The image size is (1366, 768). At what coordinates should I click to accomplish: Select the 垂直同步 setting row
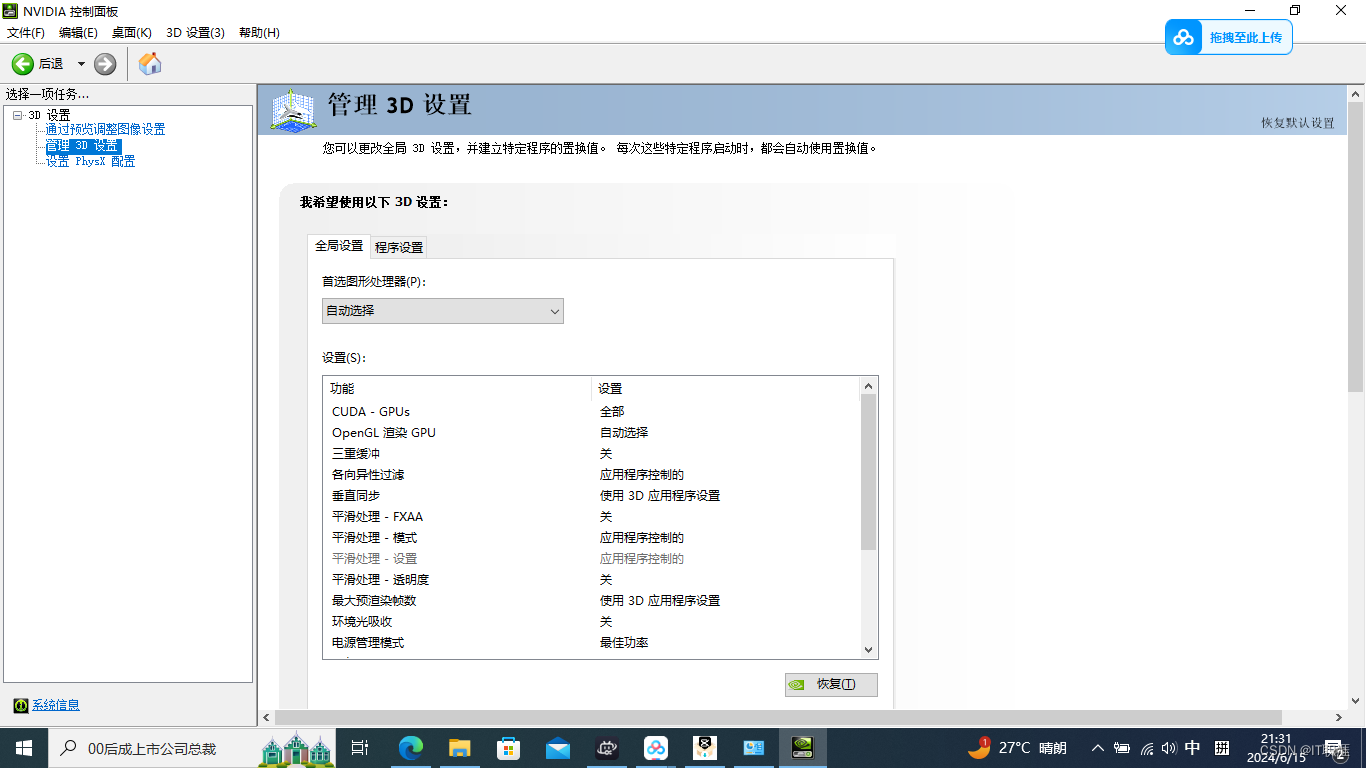point(590,496)
